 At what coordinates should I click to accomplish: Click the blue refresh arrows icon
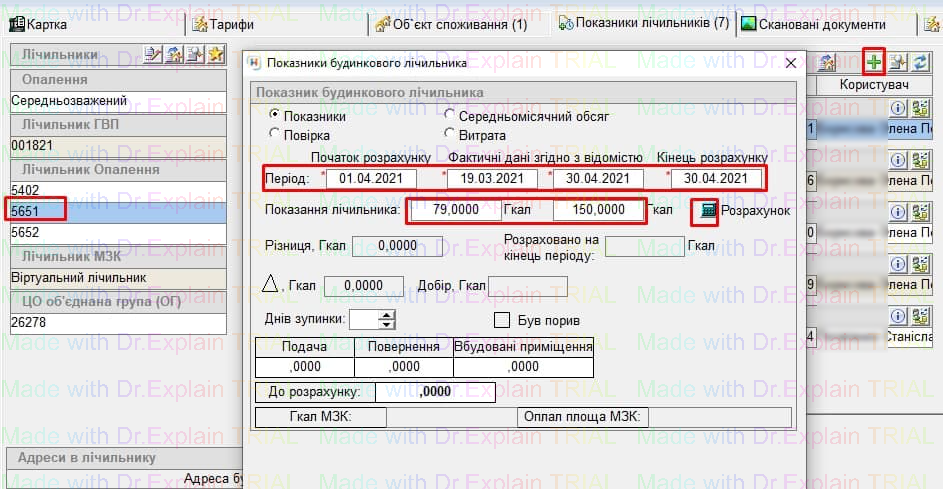click(x=920, y=63)
